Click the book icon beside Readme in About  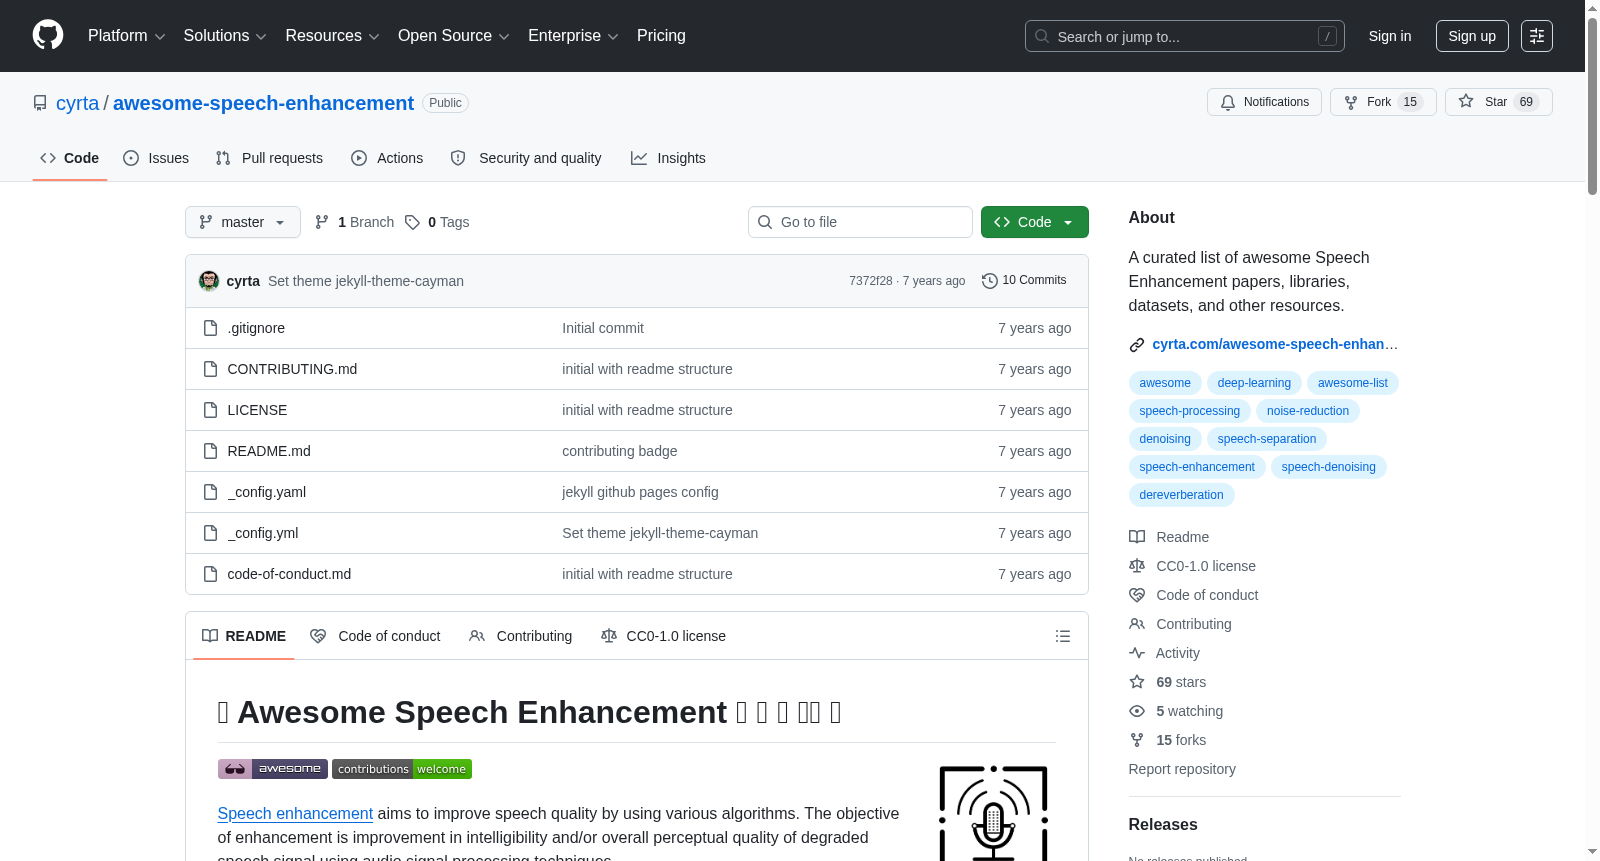coord(1137,537)
